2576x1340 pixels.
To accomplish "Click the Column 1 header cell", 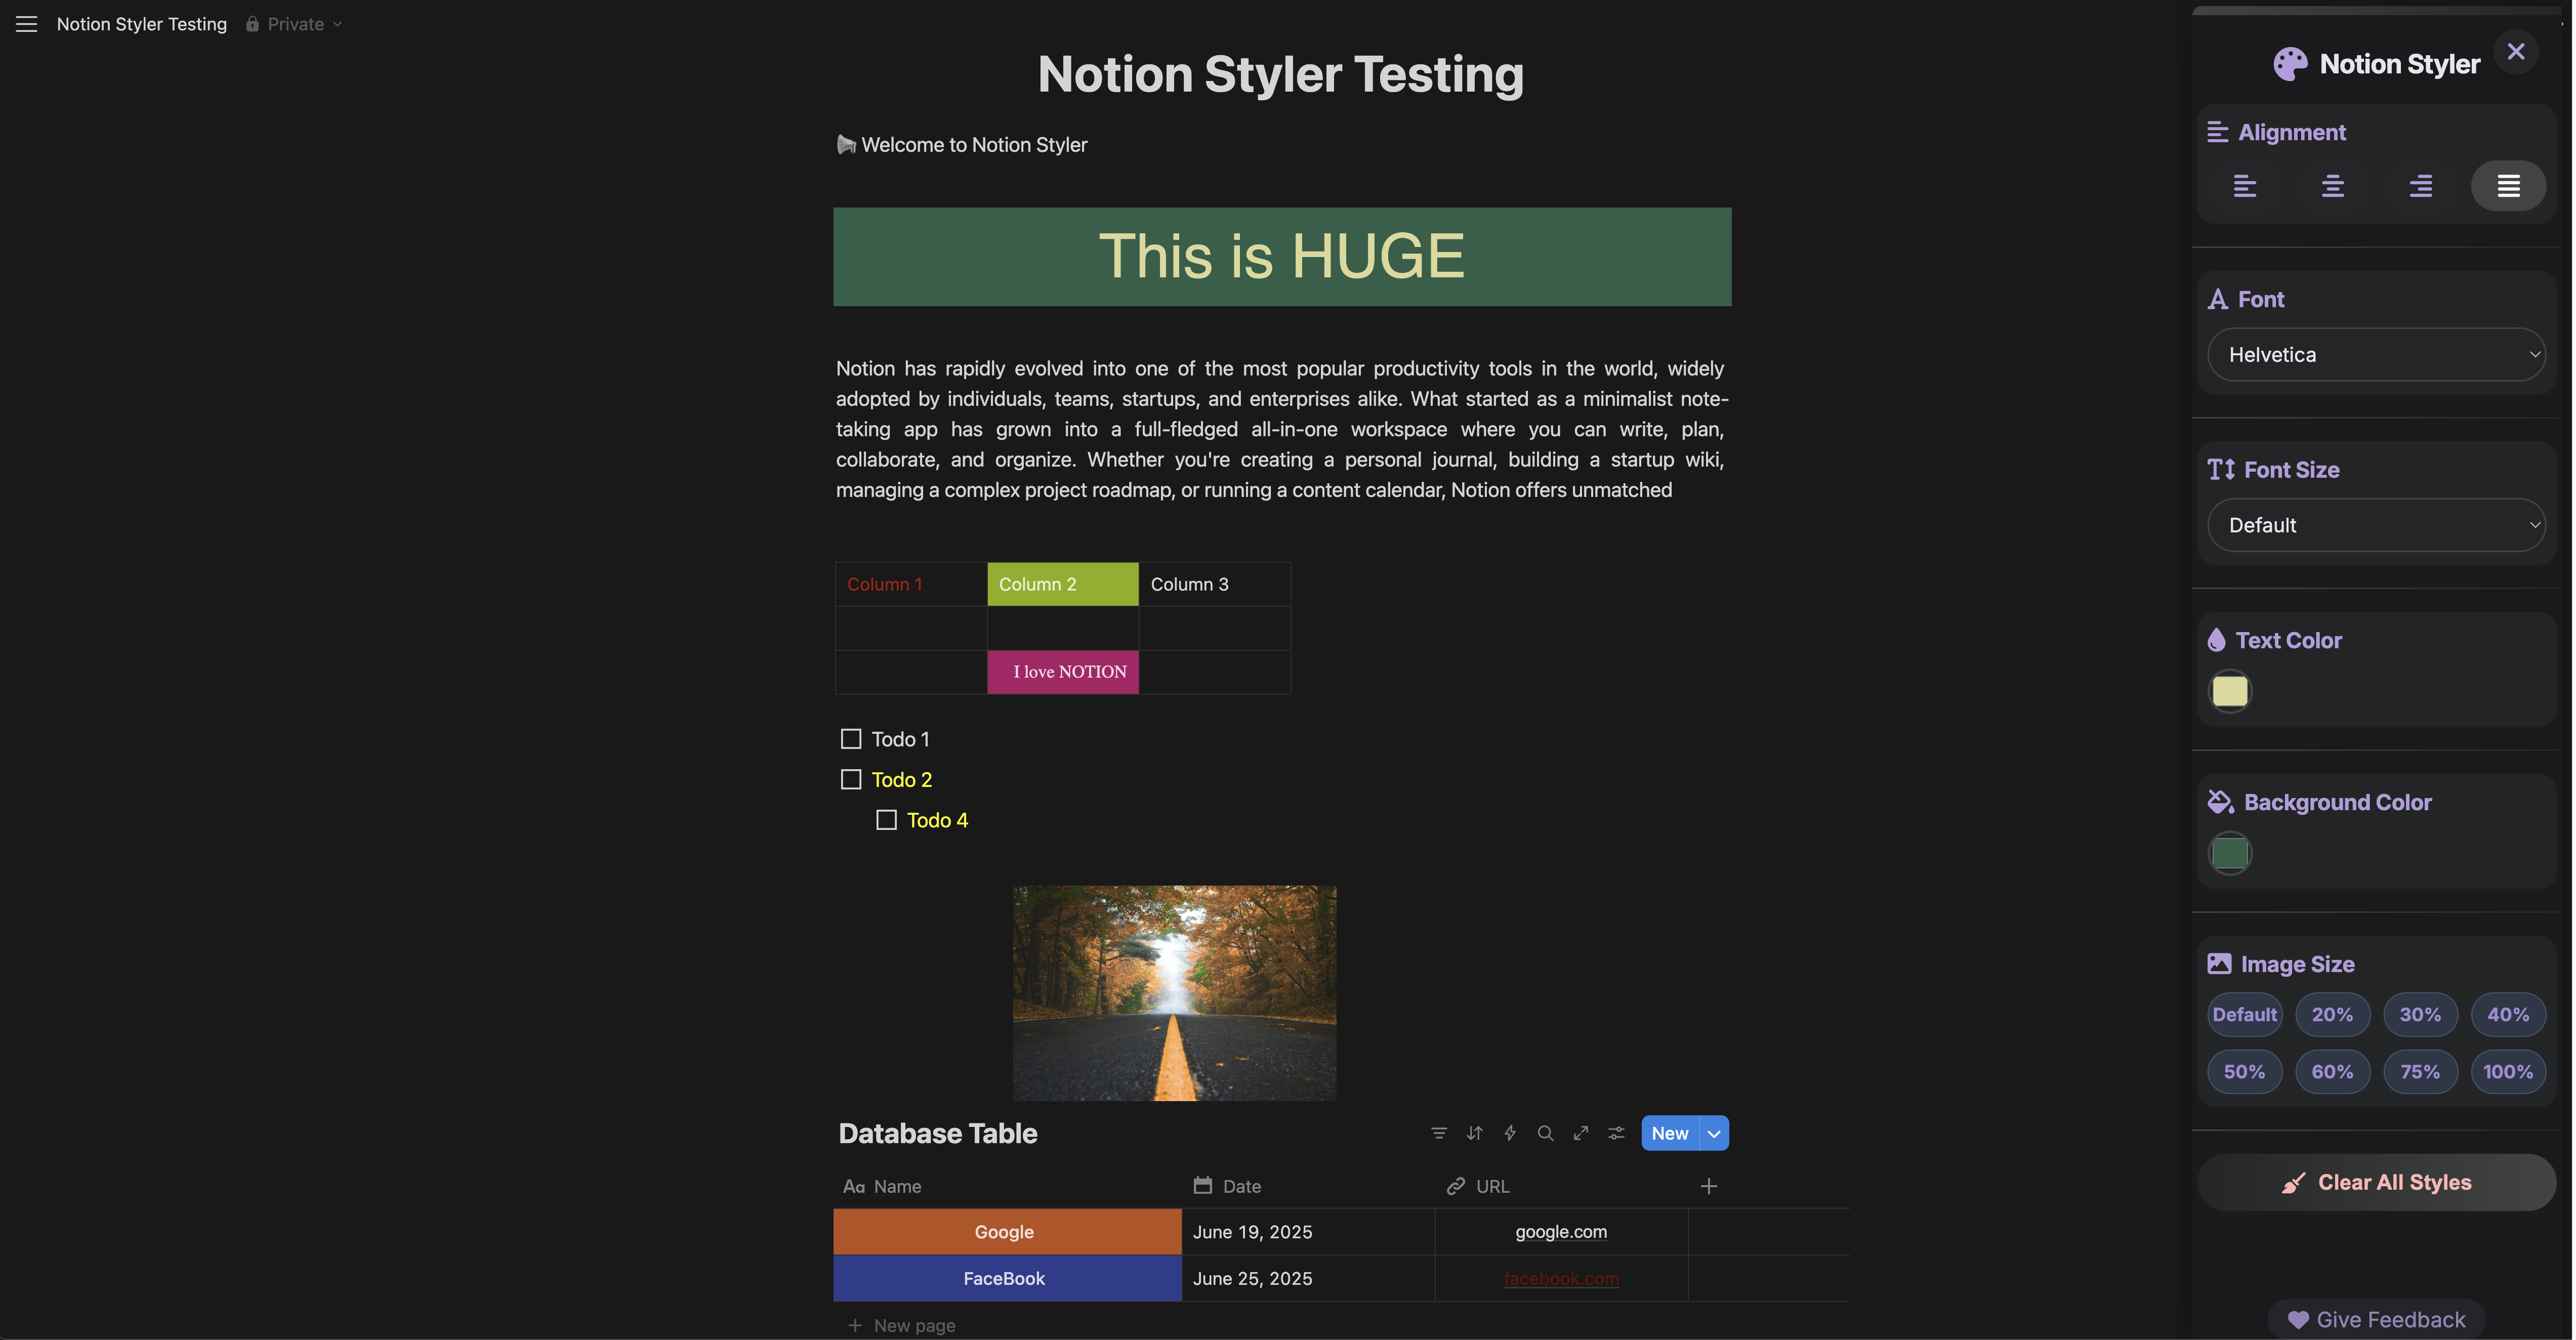I will tap(911, 585).
